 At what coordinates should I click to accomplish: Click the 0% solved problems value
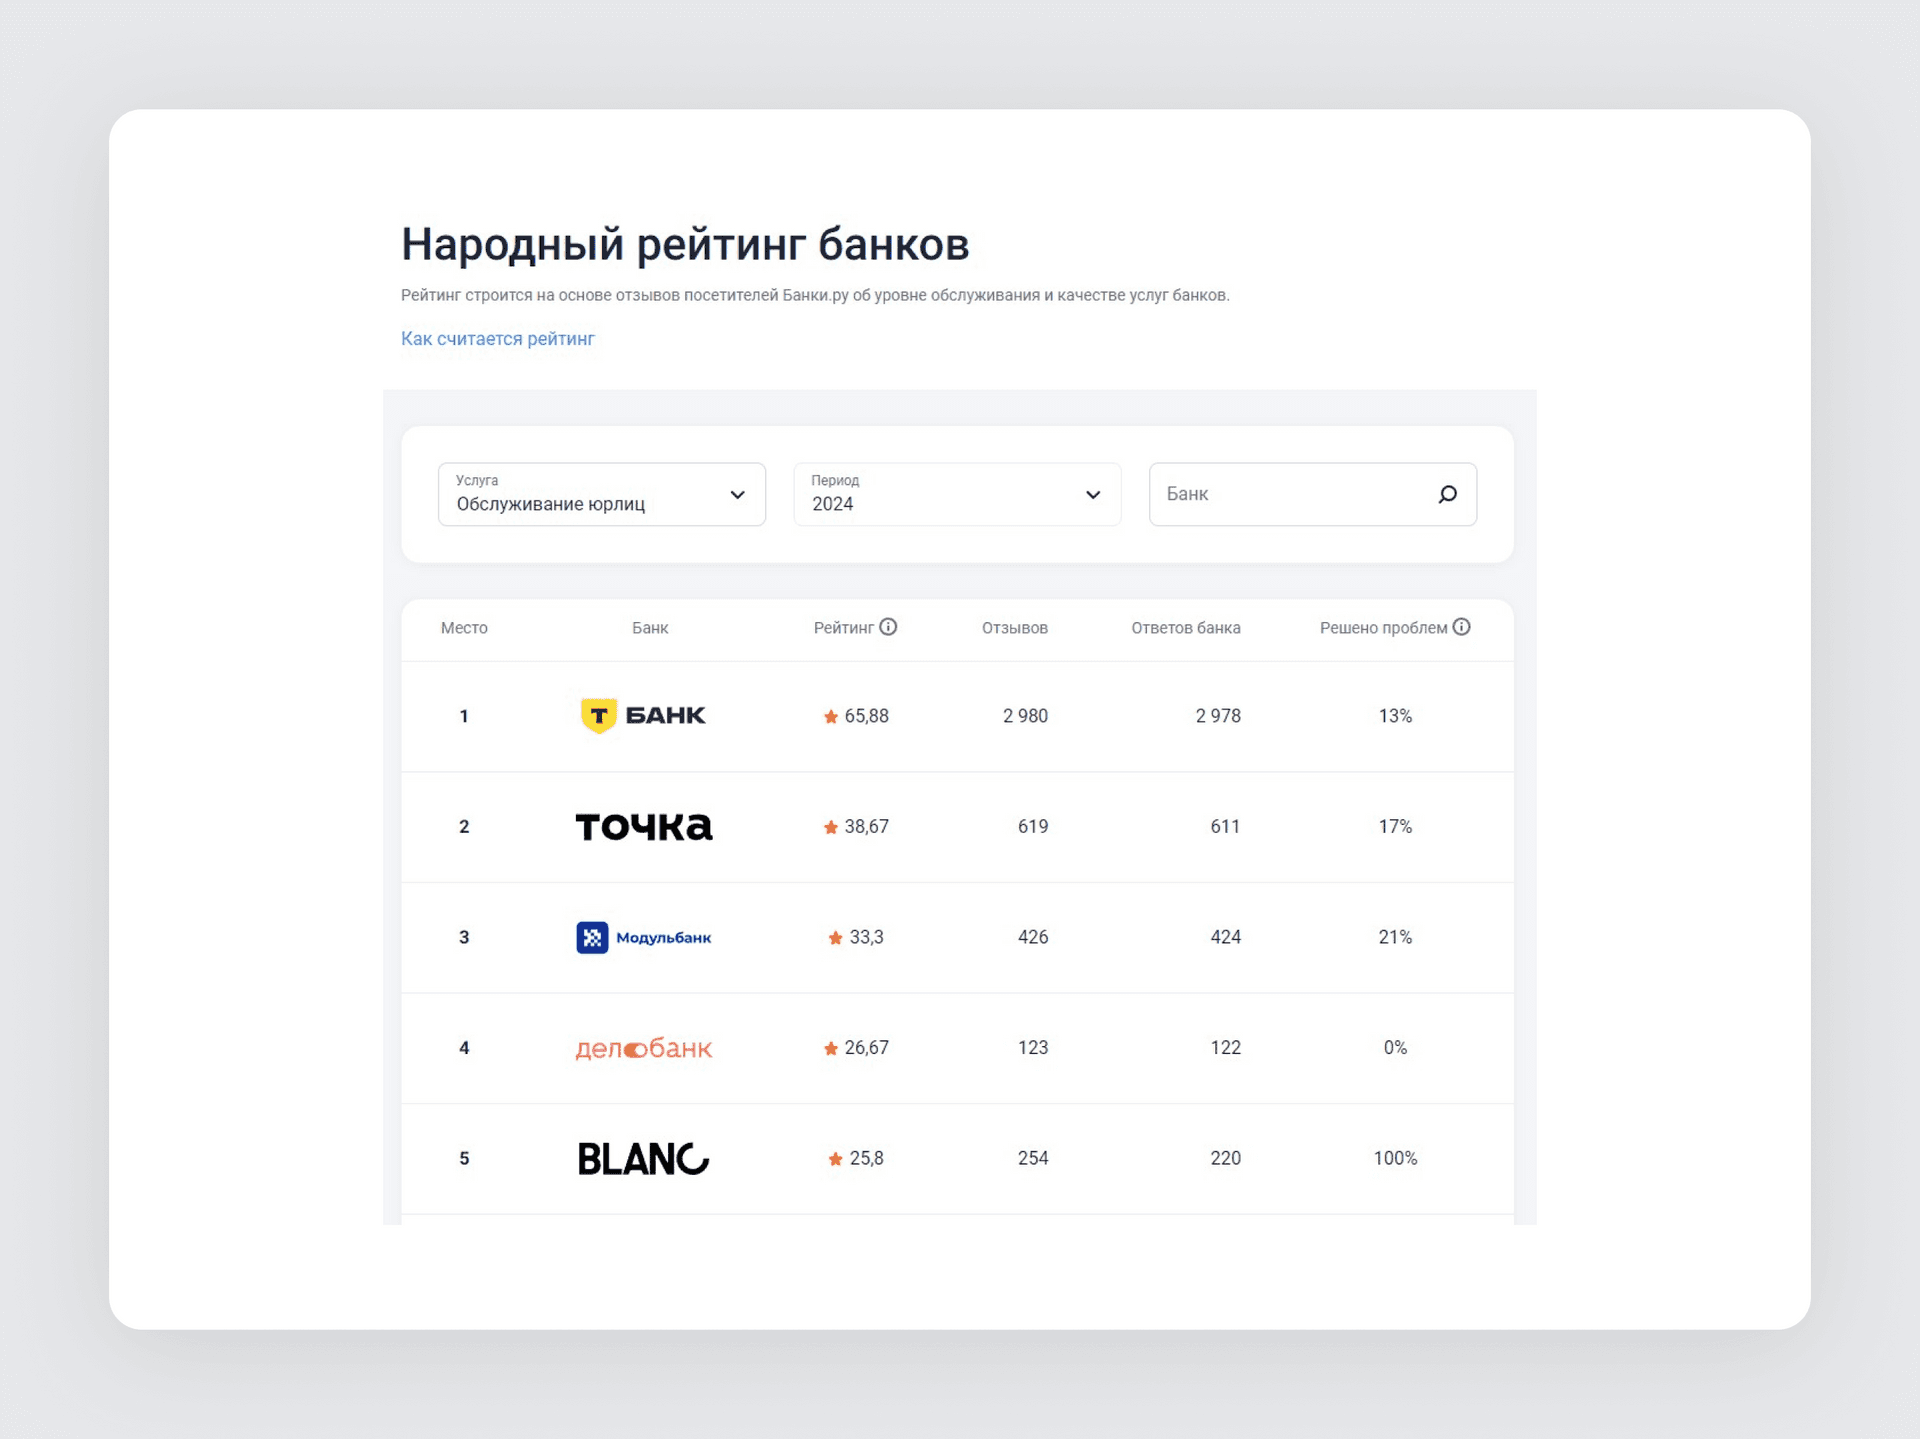(x=1395, y=1048)
